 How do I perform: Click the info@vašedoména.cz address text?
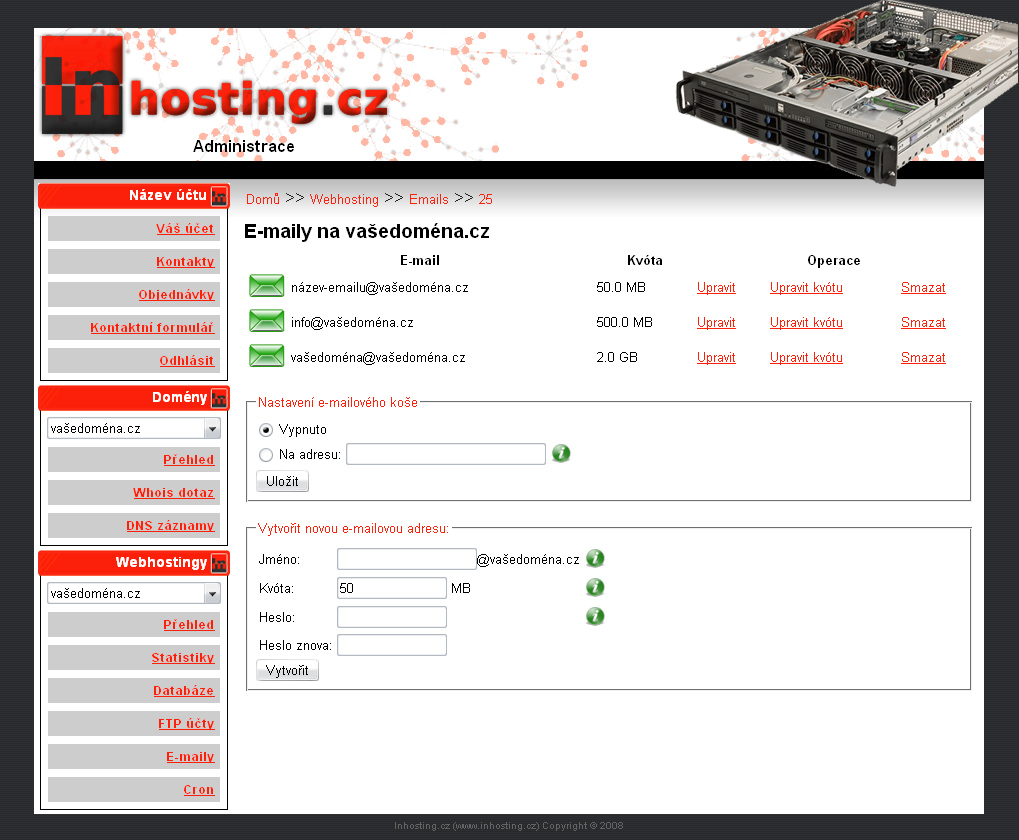[x=352, y=322]
